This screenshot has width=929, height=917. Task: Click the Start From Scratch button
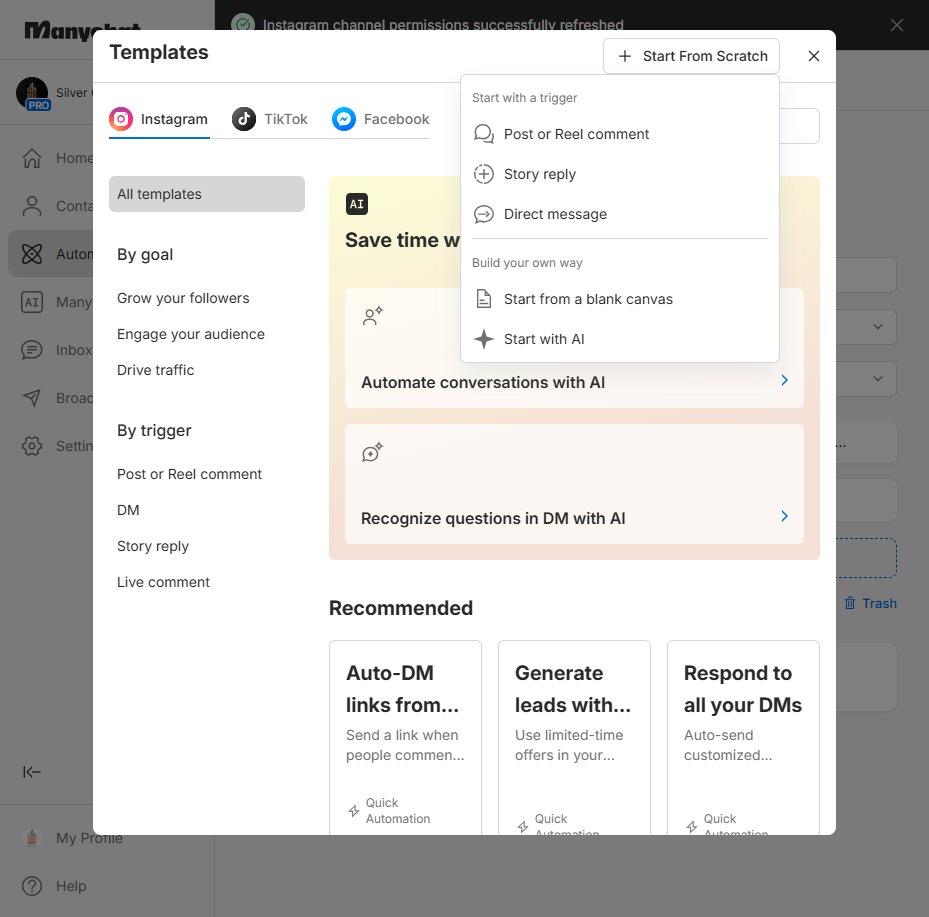691,56
